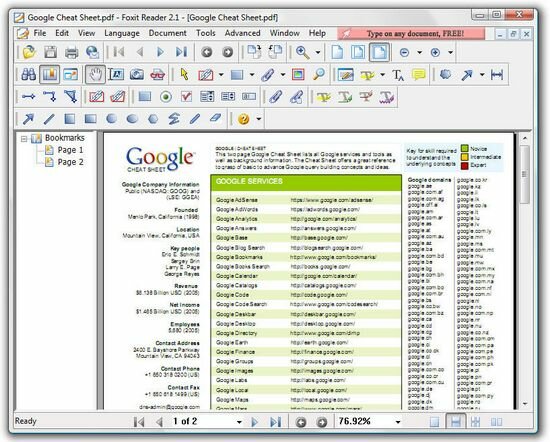The image size is (550, 442).
Task: Go to last page in toolbar
Action: [x=181, y=52]
